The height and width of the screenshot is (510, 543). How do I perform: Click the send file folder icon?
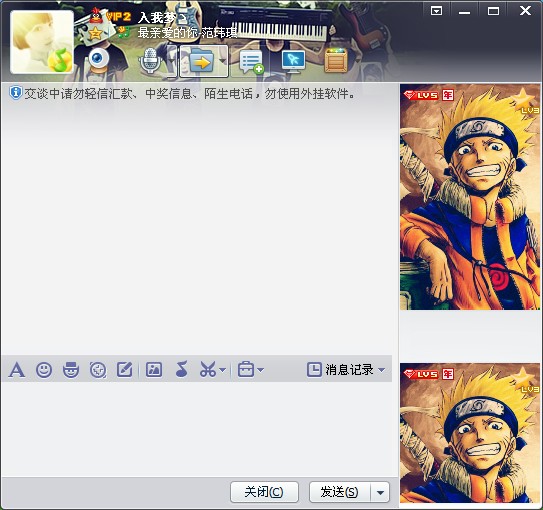(x=201, y=61)
